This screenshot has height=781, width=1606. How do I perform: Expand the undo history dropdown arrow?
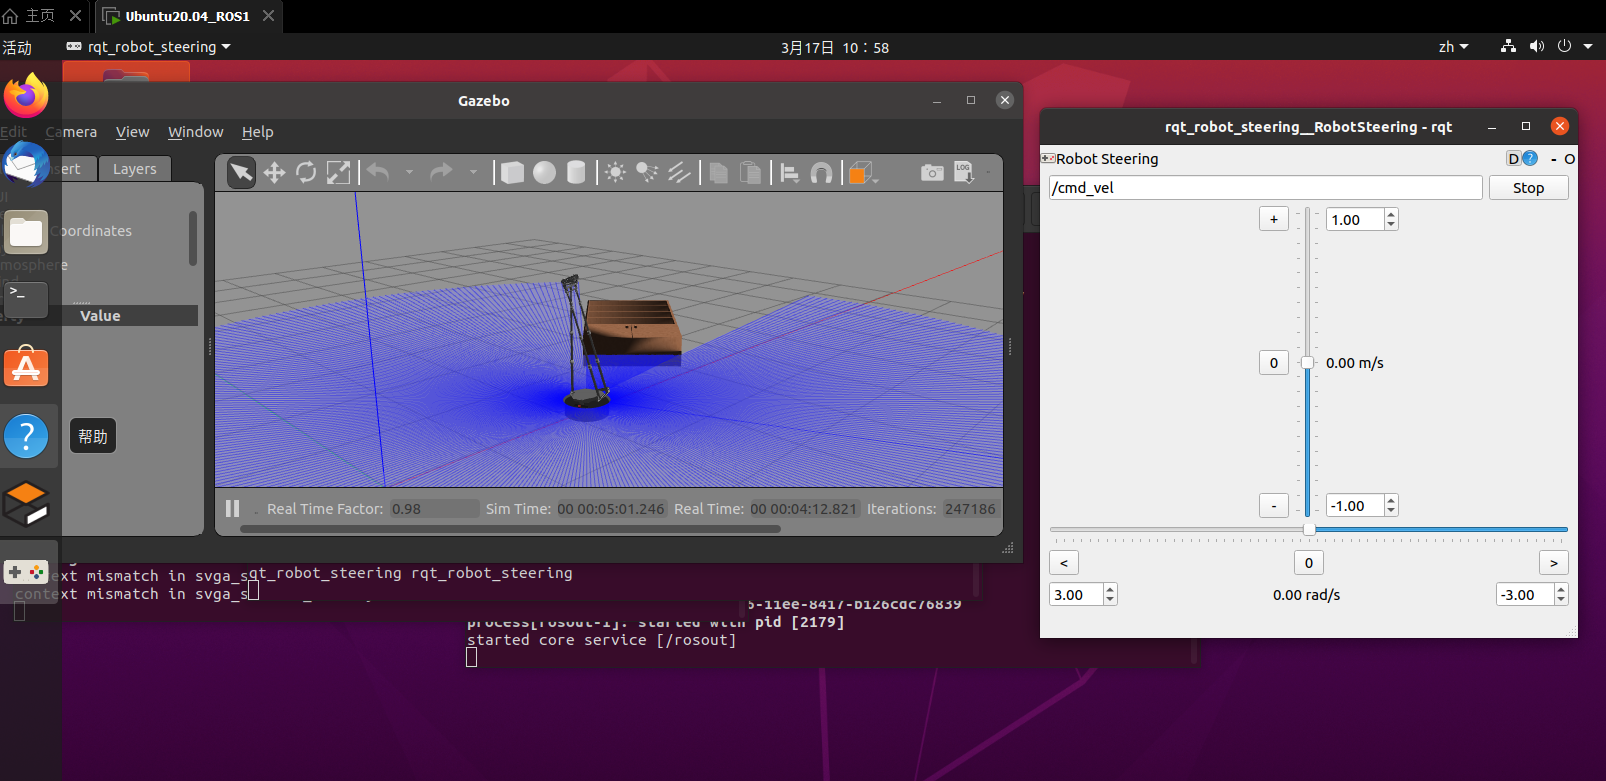(x=409, y=173)
